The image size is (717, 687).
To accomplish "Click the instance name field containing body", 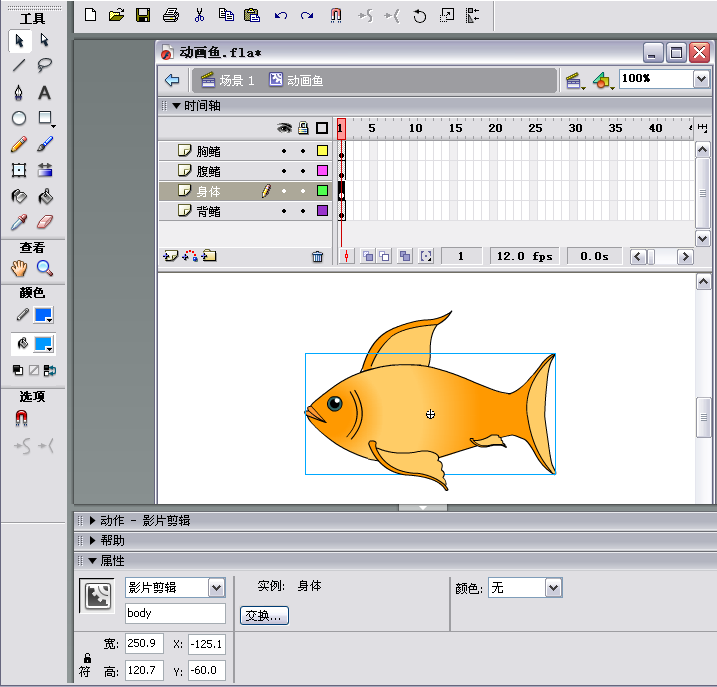I will coord(175,613).
